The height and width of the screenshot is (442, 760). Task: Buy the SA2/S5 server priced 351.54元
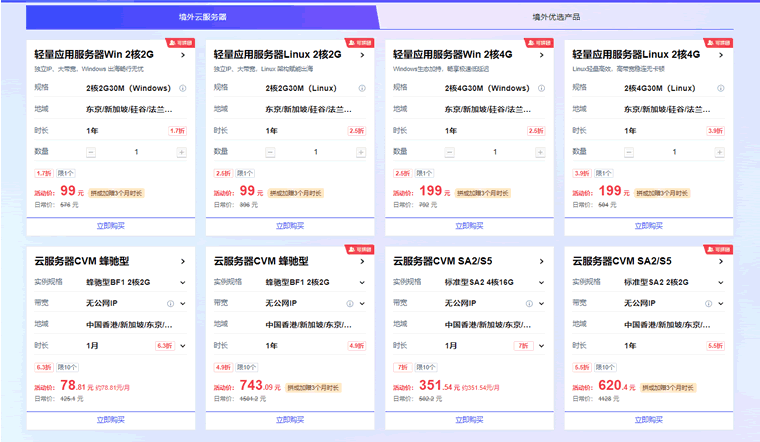coord(469,420)
